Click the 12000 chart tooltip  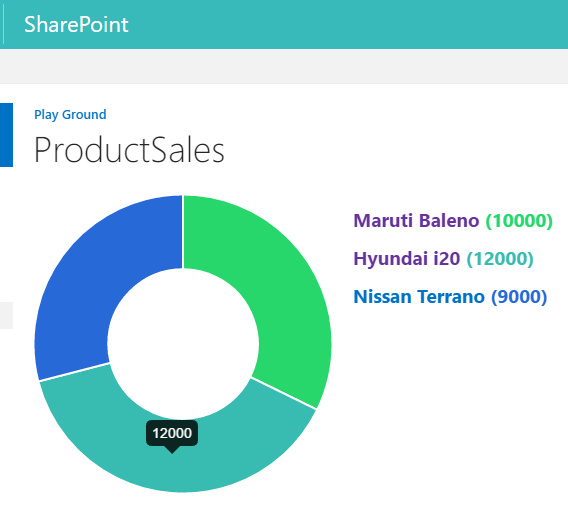coord(172,433)
